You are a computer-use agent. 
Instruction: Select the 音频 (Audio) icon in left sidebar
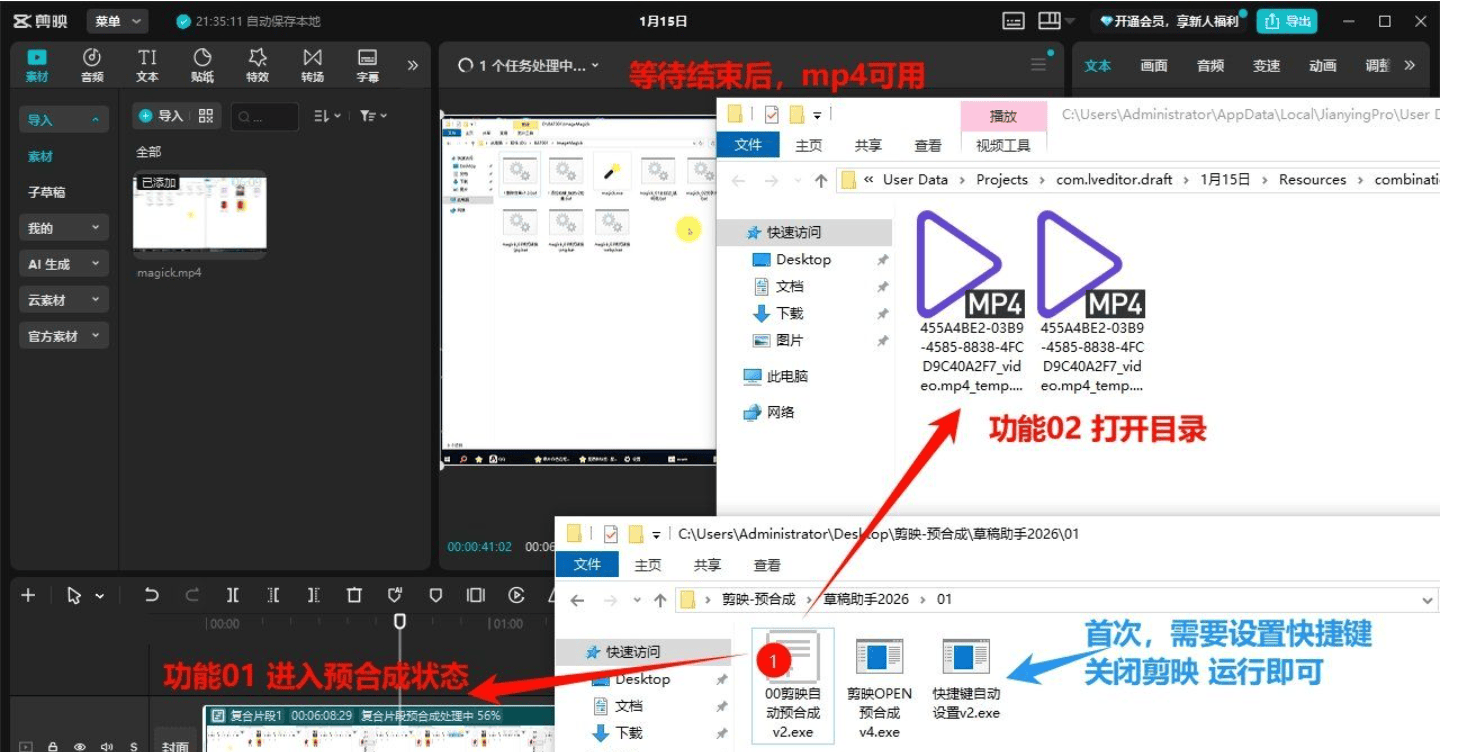tap(91, 62)
